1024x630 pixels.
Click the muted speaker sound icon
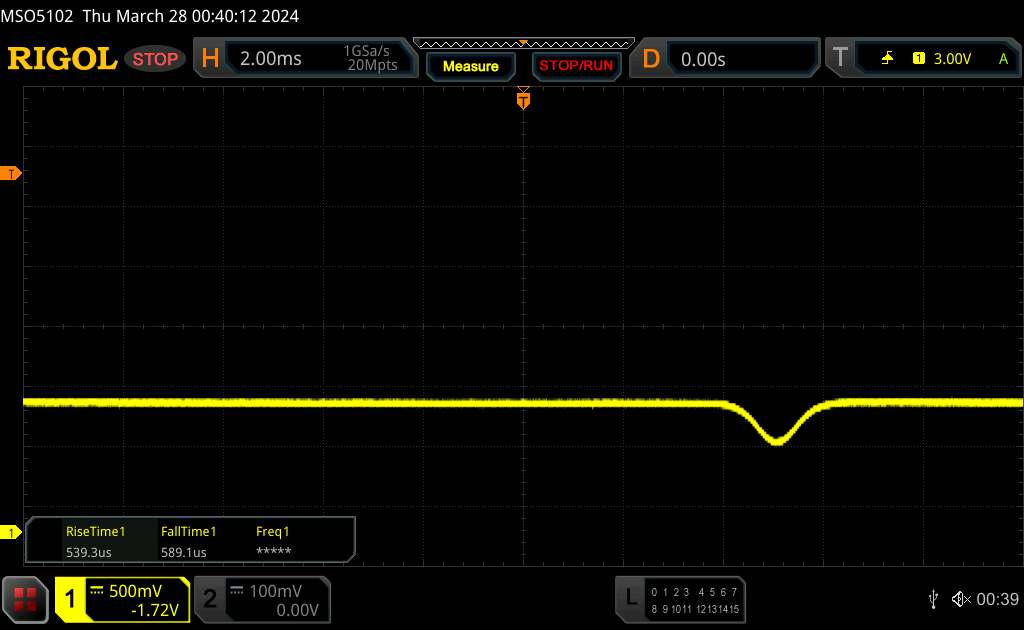point(961,598)
